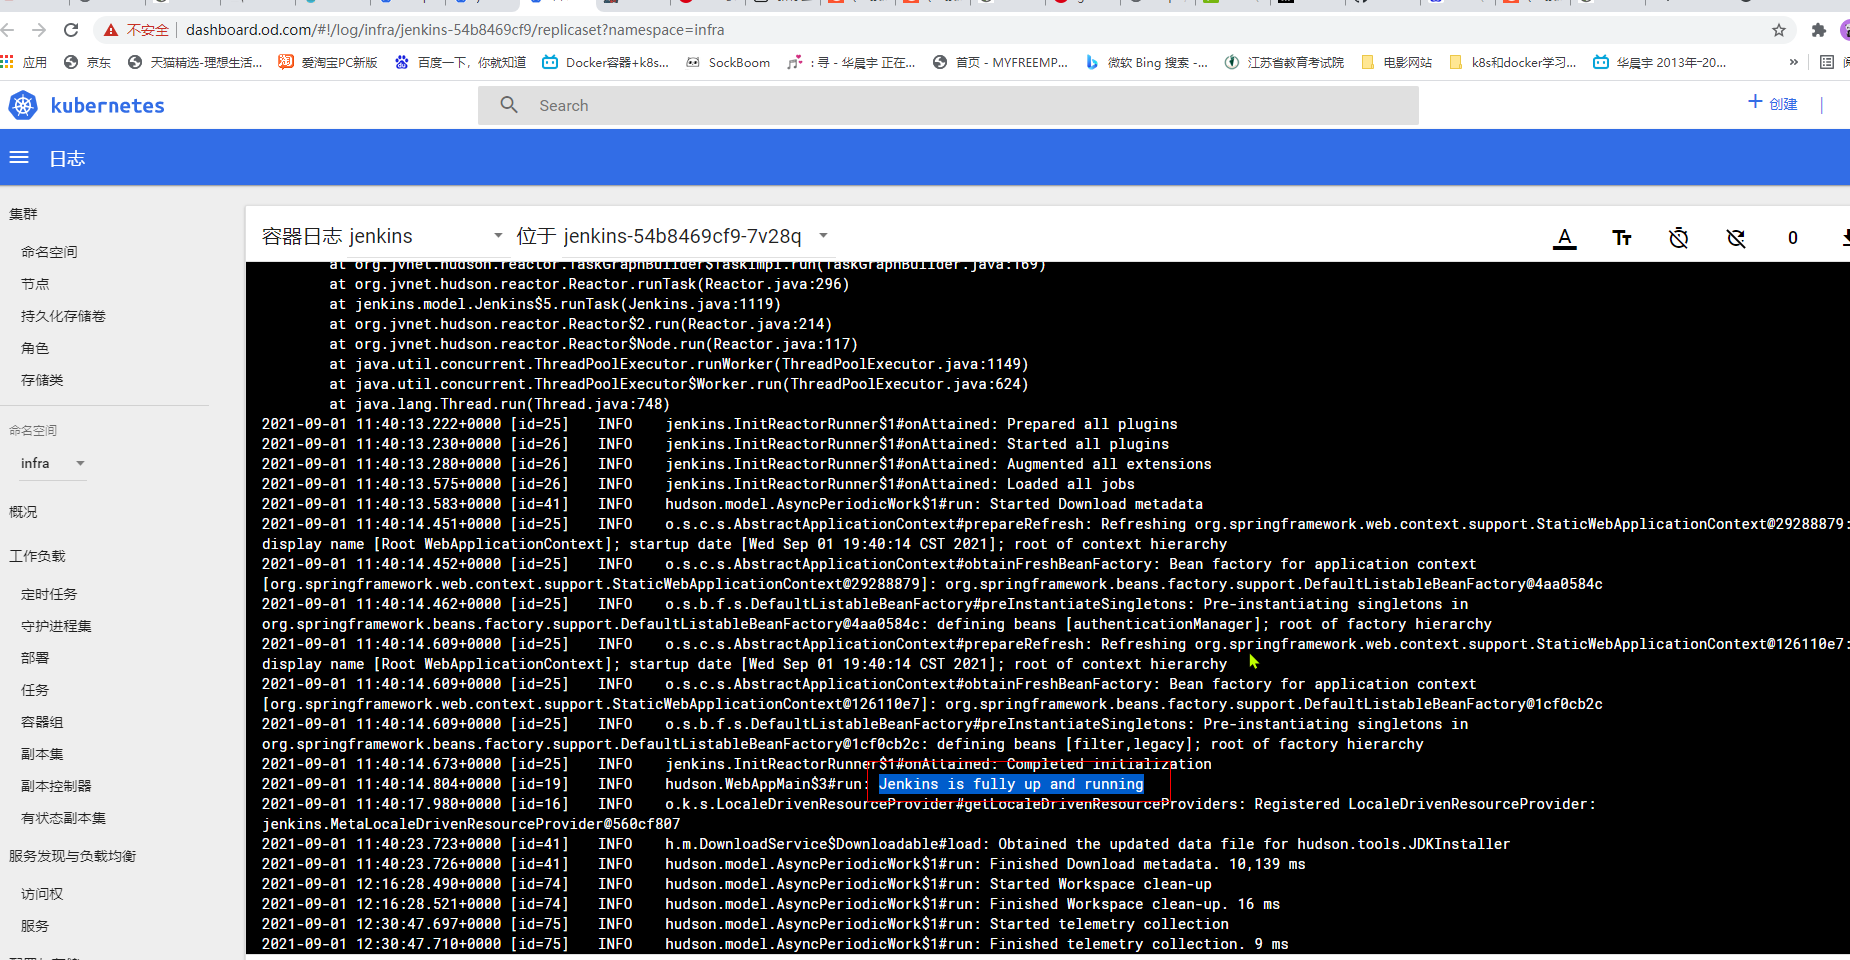This screenshot has width=1850, height=960.
Task: Click the address bar URL
Action: pos(455,30)
